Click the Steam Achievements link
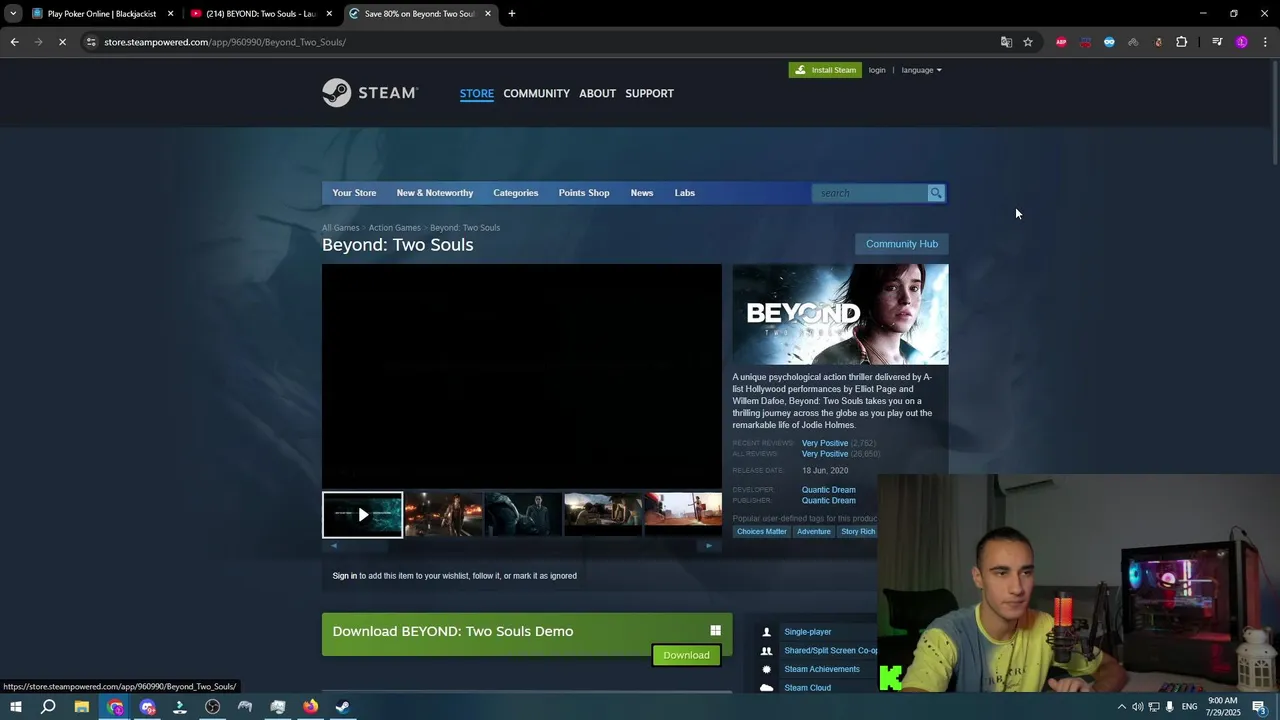 (822, 669)
